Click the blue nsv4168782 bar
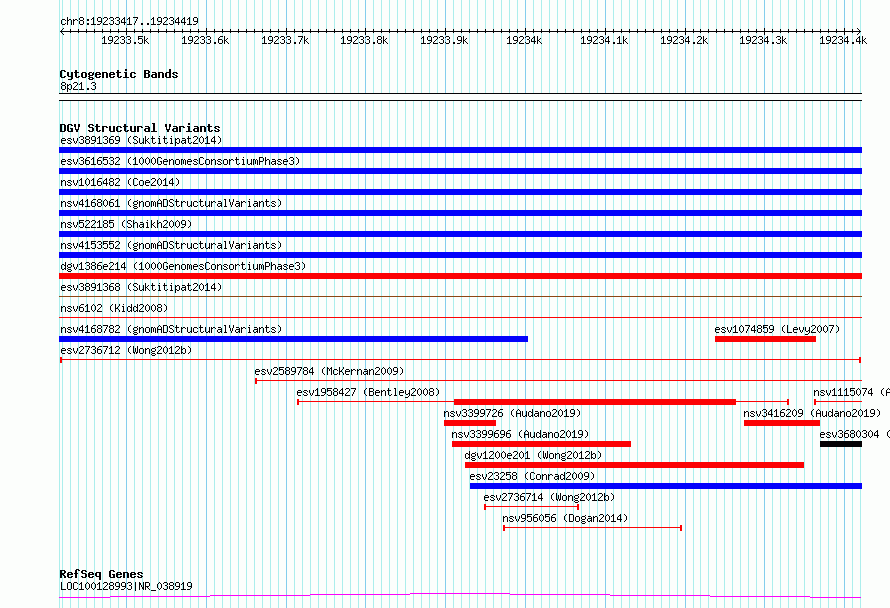890x608 pixels. coord(293,339)
